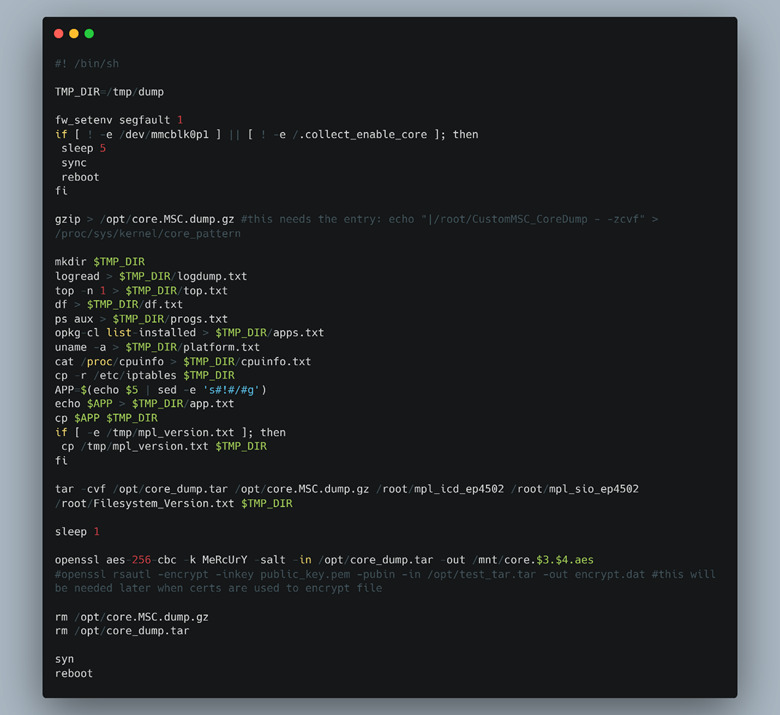This screenshot has height=715, width=780.
Task: Click the 'echo $APP > $TMP_DIR/app.txt' line
Action: (x=144, y=404)
